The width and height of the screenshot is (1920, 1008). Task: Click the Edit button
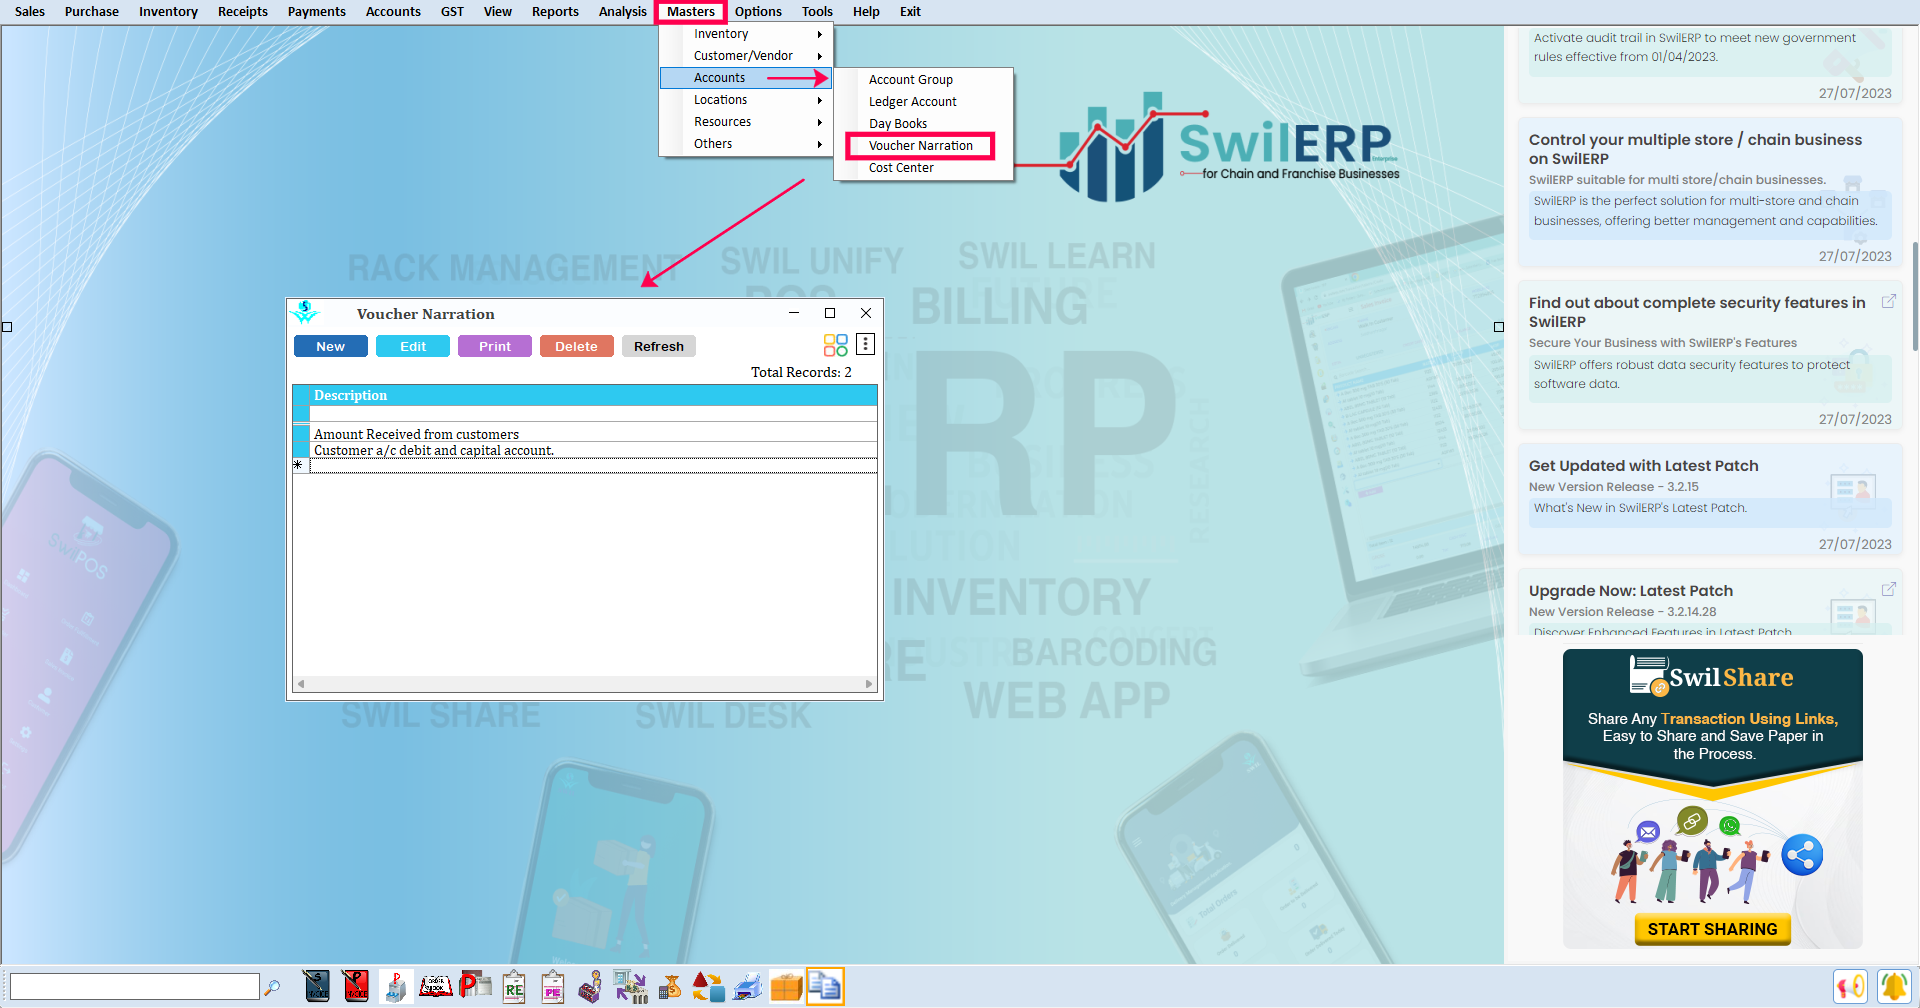click(x=413, y=346)
